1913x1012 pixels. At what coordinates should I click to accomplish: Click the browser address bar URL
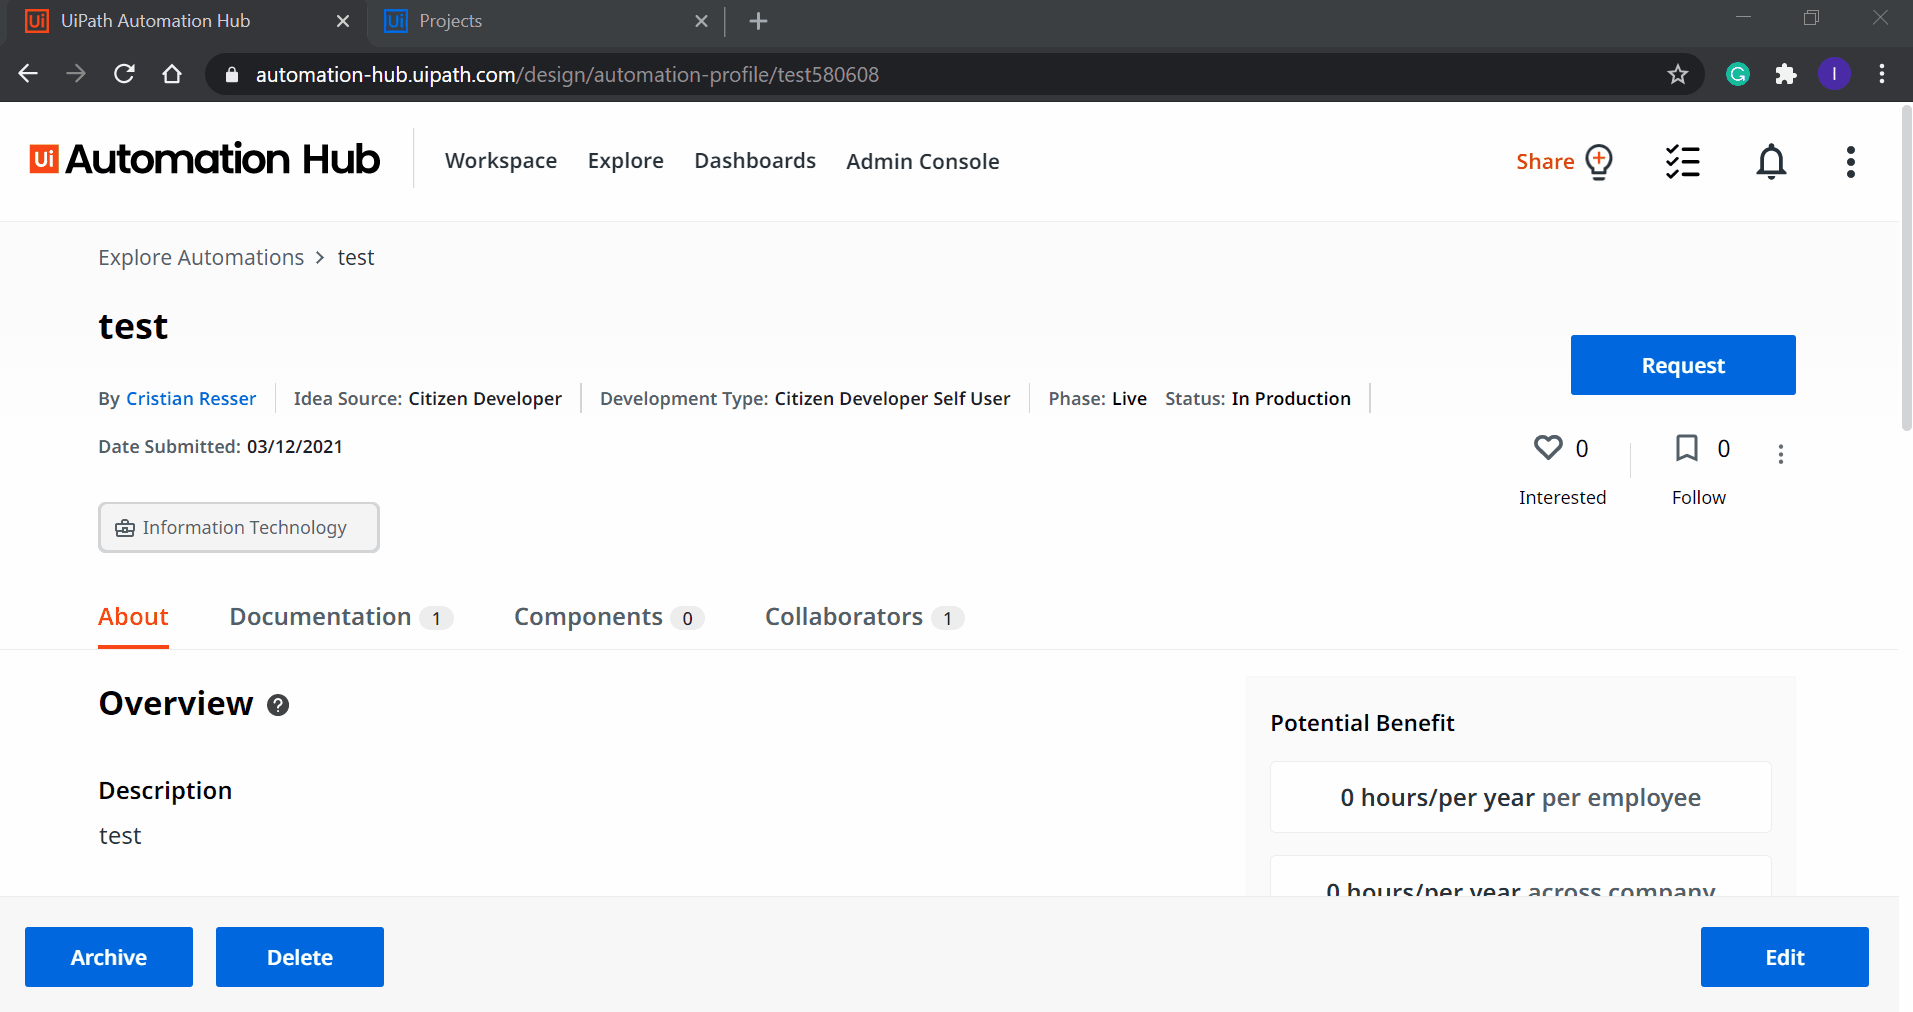click(567, 75)
